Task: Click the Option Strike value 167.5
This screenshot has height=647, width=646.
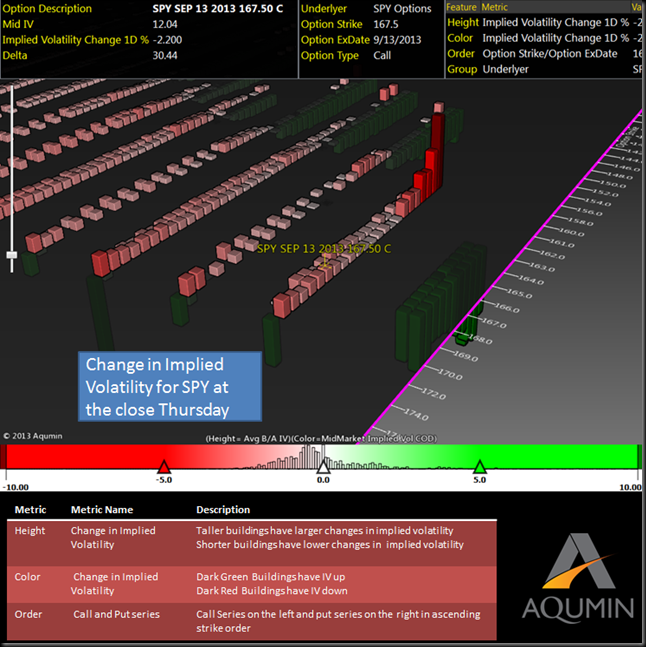Action: 386,24
